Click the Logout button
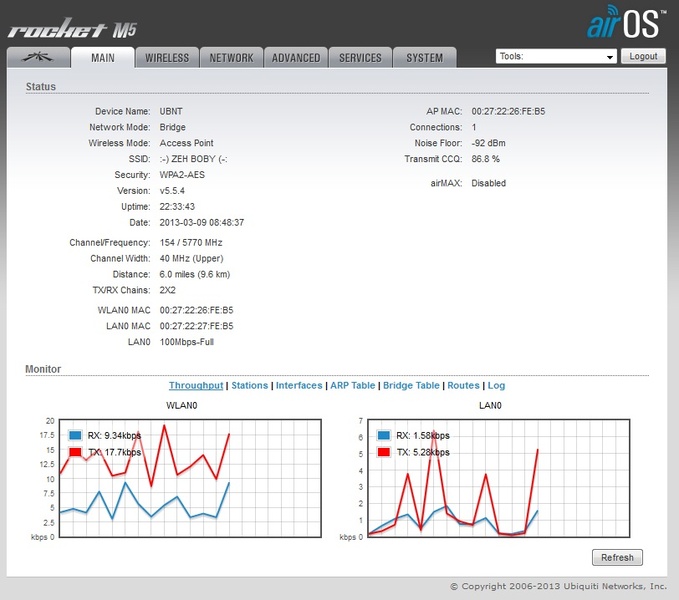 (643, 56)
